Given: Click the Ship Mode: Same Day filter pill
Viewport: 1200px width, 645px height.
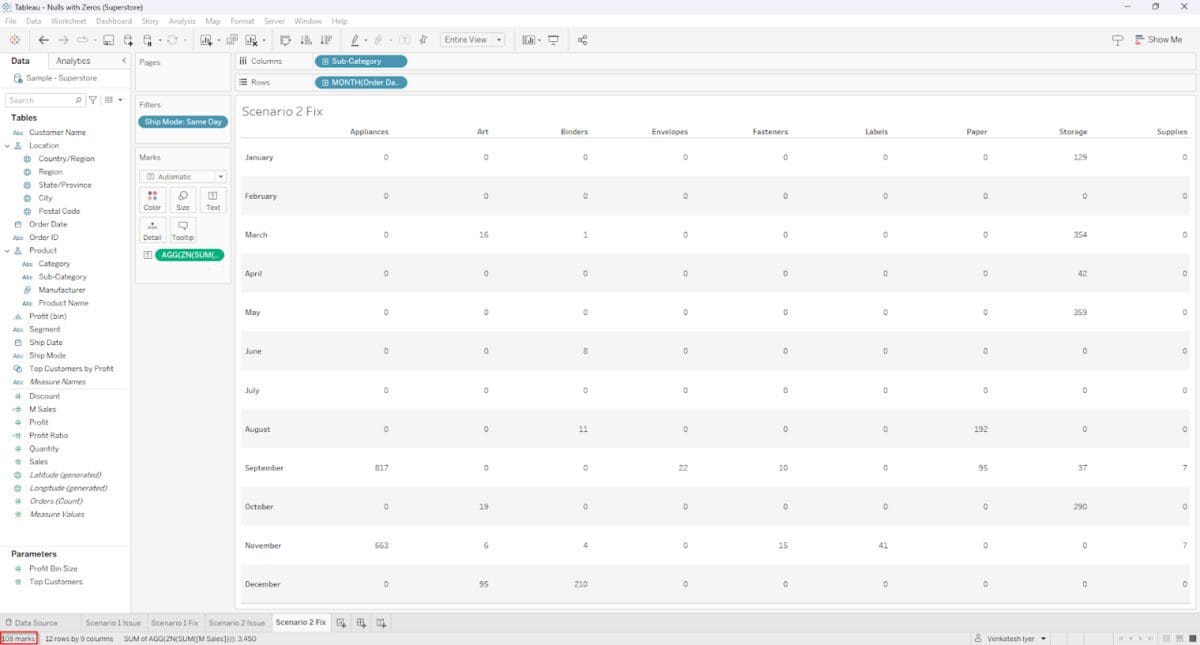Looking at the screenshot, I should click(183, 122).
